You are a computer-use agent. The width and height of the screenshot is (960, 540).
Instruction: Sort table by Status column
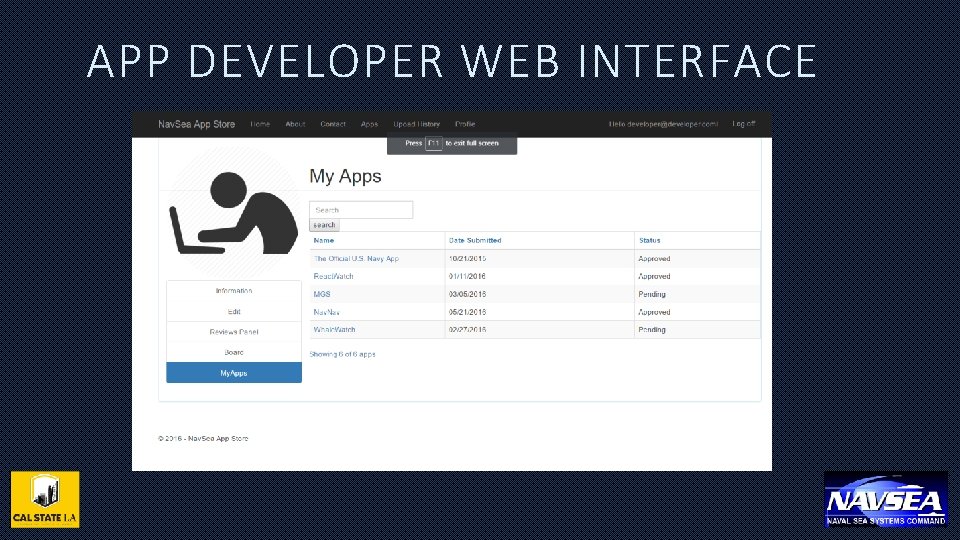(650, 240)
